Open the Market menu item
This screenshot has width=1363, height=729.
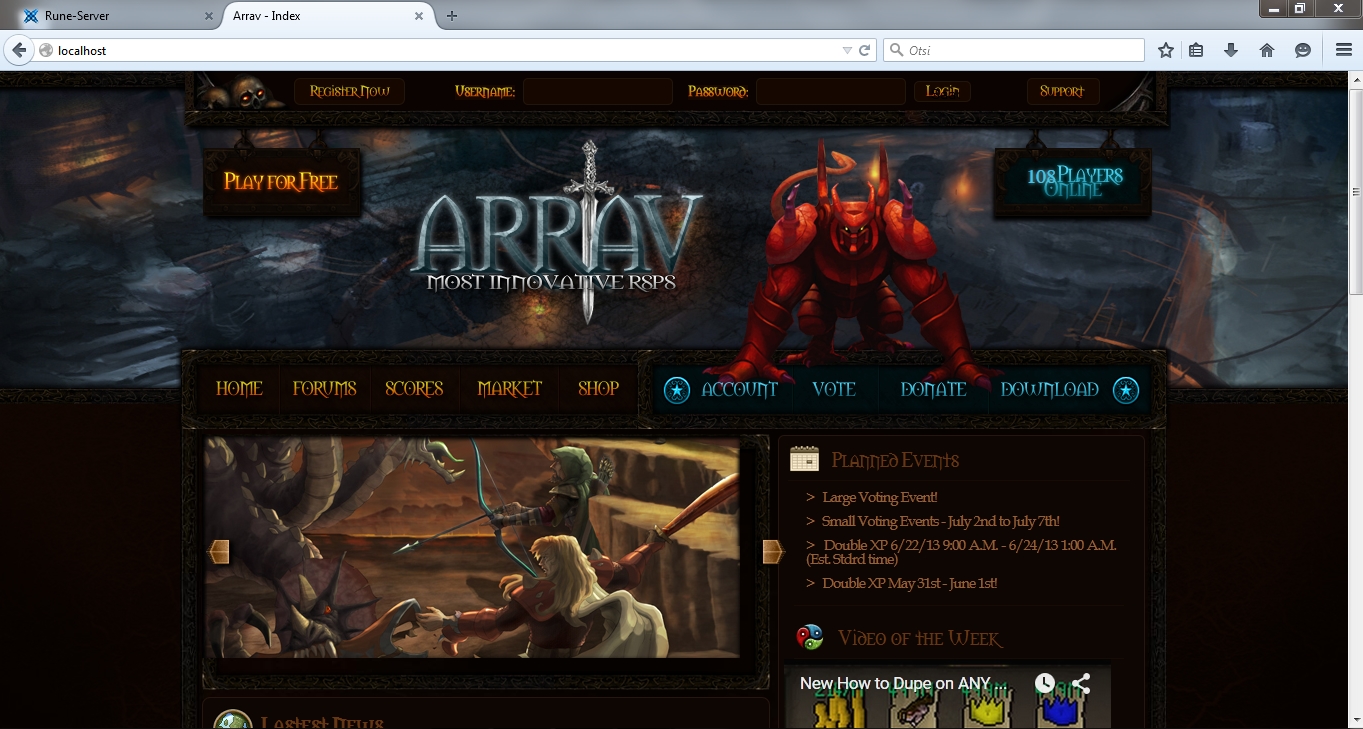[x=510, y=389]
